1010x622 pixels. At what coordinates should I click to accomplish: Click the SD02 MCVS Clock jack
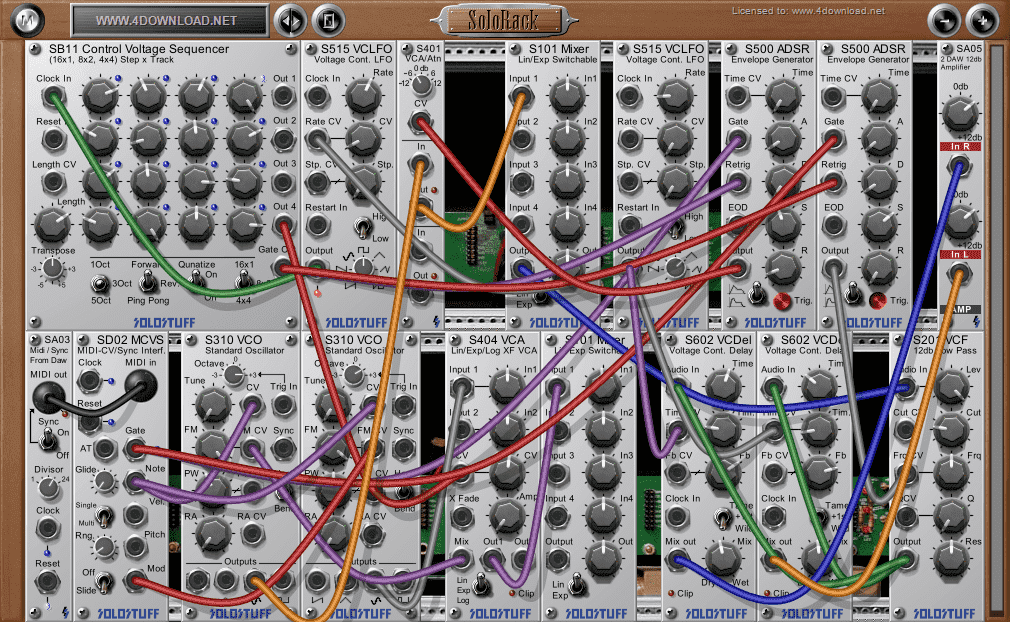point(90,381)
